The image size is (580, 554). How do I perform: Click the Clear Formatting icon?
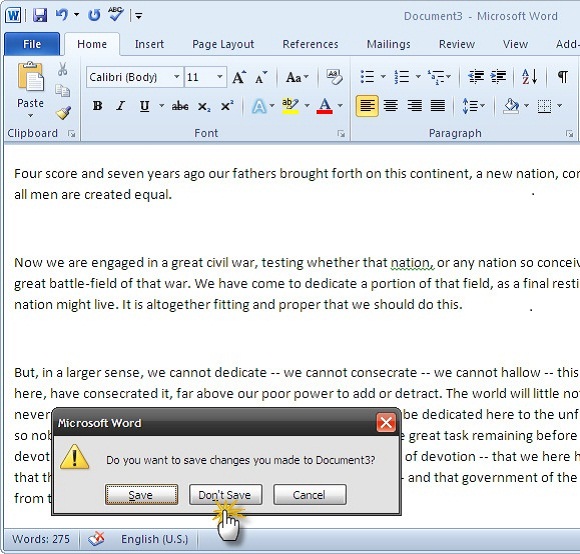click(334, 77)
